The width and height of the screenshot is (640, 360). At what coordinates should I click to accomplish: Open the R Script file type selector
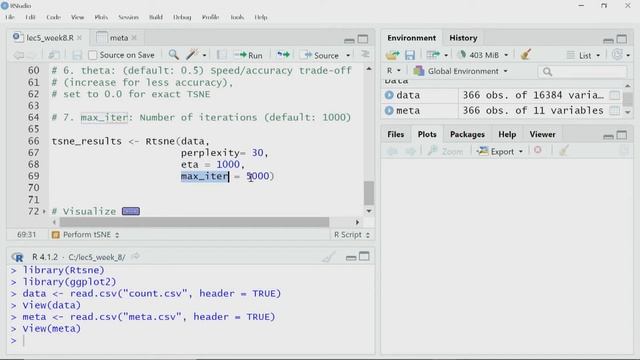[351, 235]
